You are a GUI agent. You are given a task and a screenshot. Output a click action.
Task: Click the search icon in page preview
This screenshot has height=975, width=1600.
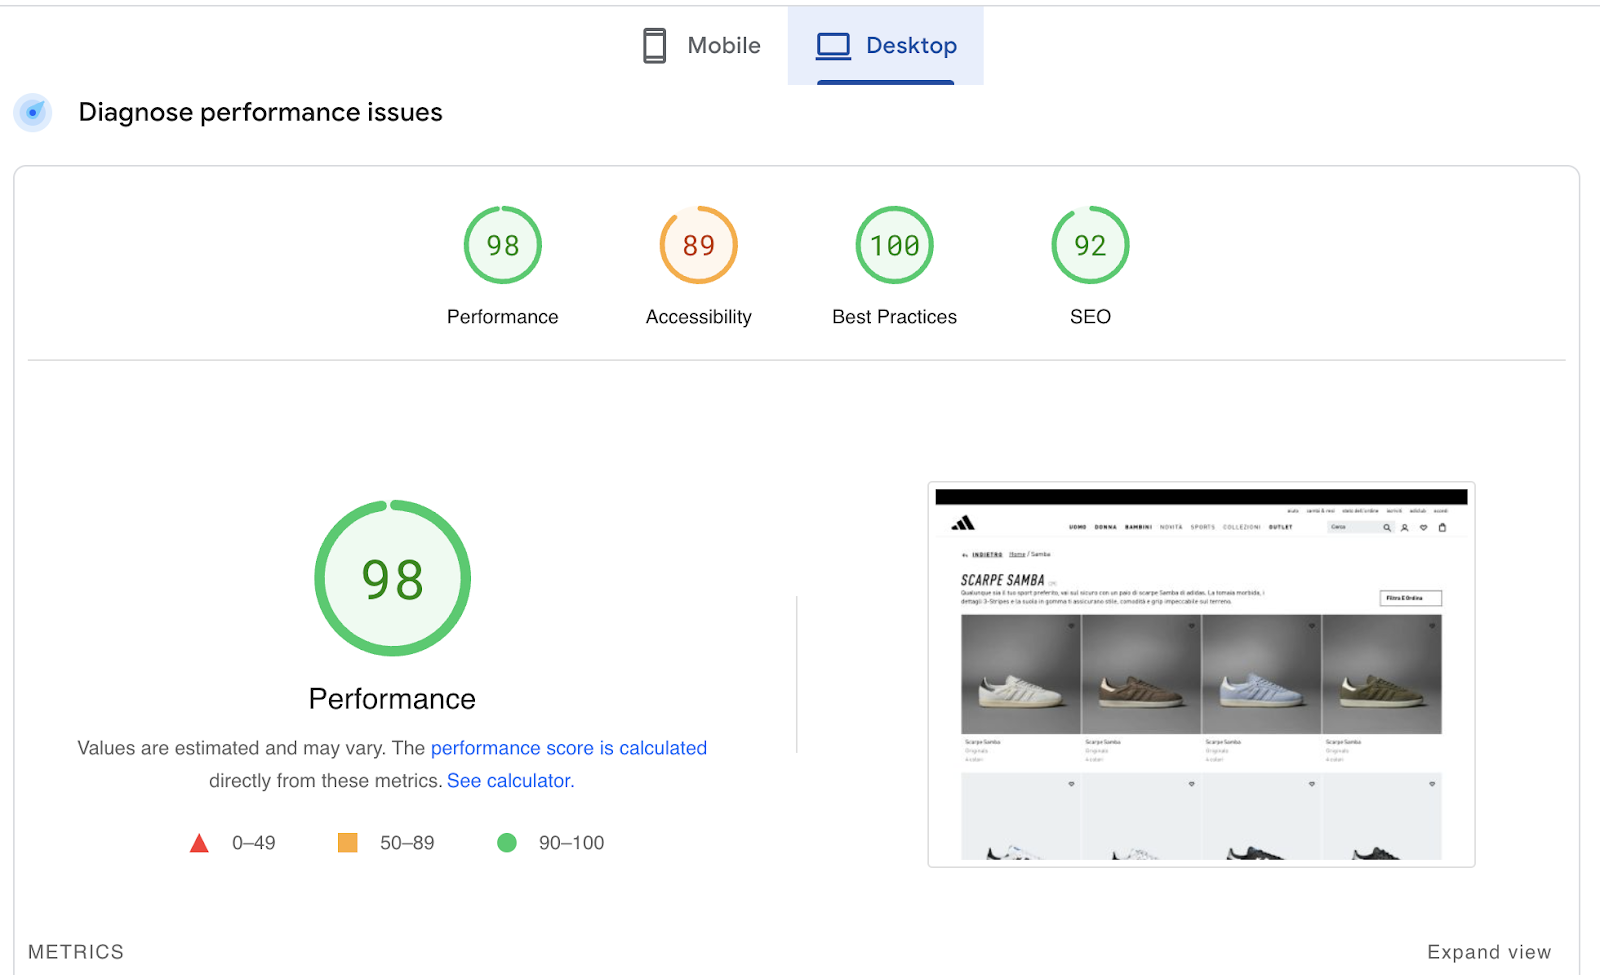(x=1387, y=527)
